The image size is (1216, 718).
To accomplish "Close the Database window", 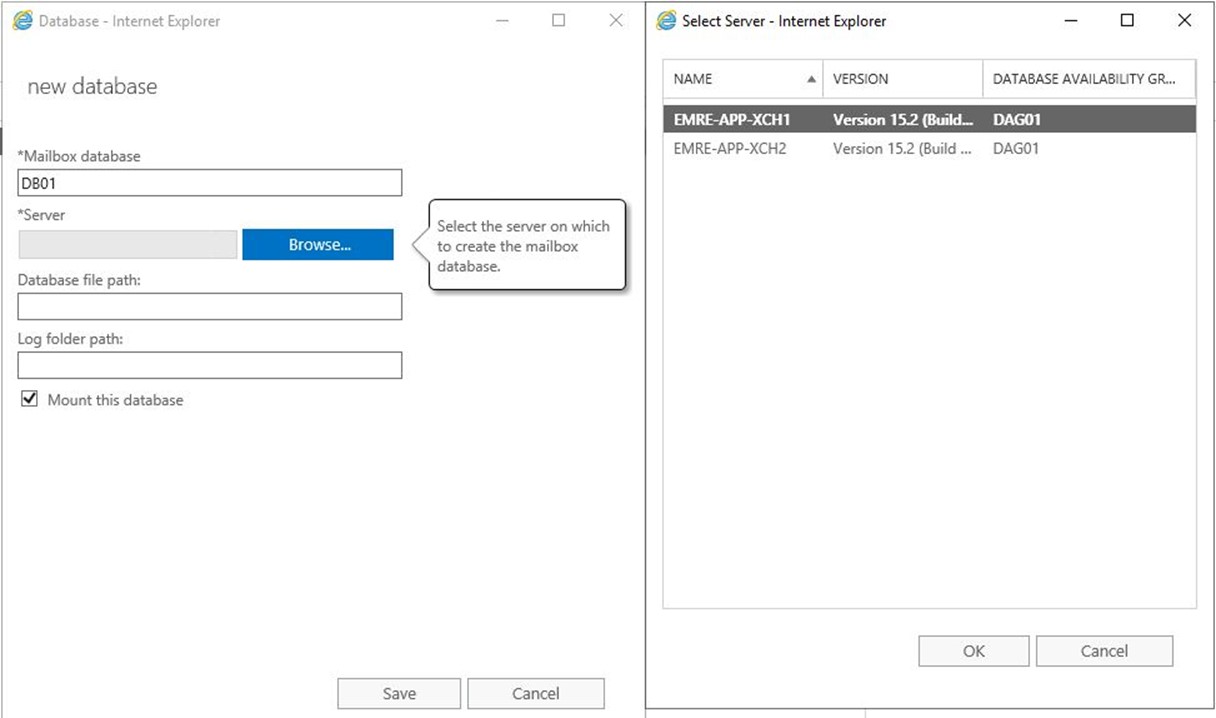I will 616,21.
